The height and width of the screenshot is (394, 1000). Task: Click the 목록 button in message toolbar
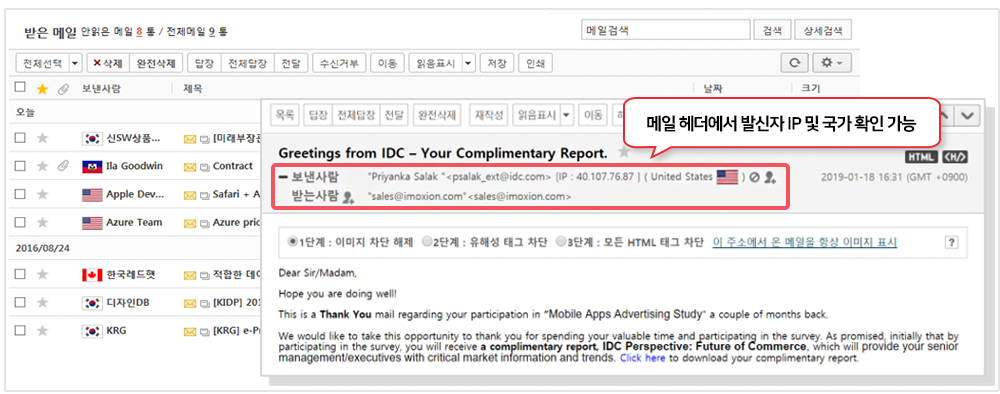[285, 115]
